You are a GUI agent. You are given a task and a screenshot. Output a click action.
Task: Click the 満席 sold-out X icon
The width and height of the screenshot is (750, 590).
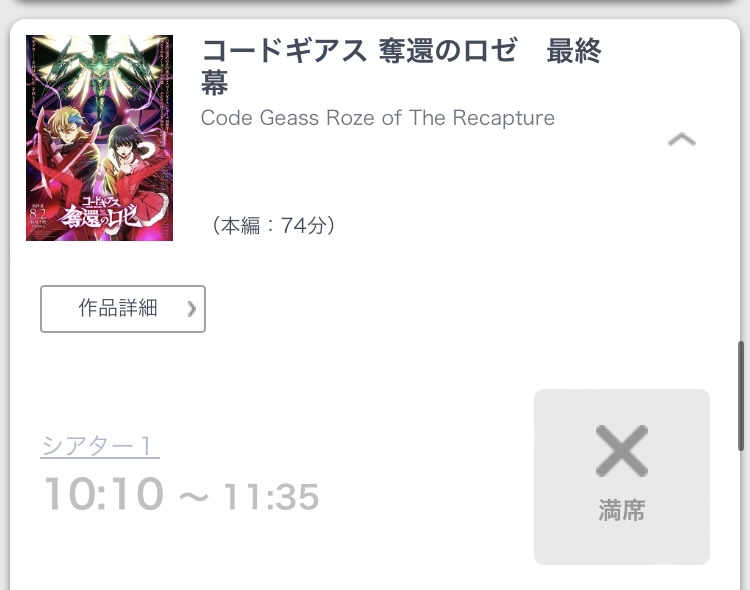[x=622, y=451]
